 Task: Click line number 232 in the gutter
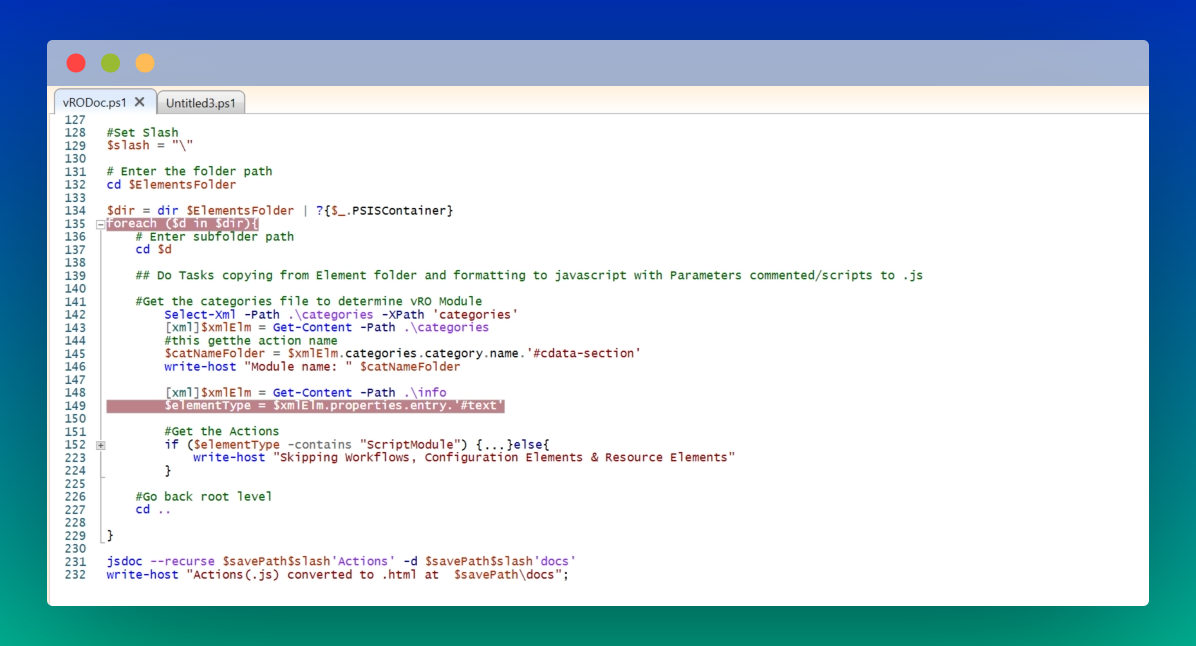coord(74,574)
